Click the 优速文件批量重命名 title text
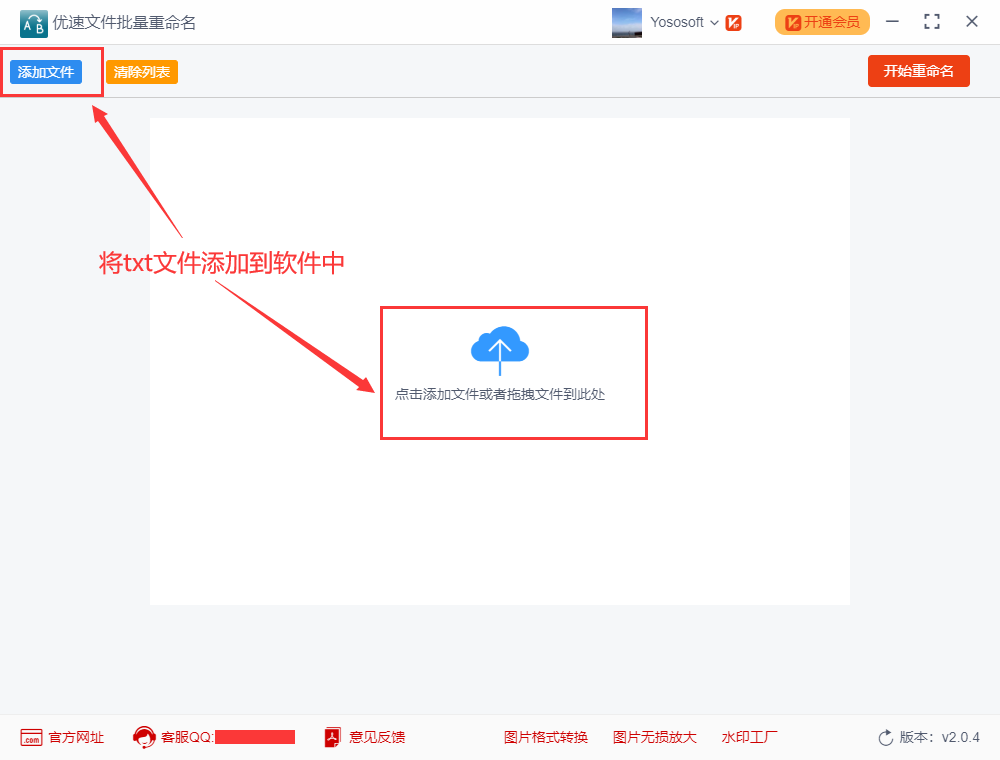Screen dimensions: 1000x760 [x=124, y=23]
